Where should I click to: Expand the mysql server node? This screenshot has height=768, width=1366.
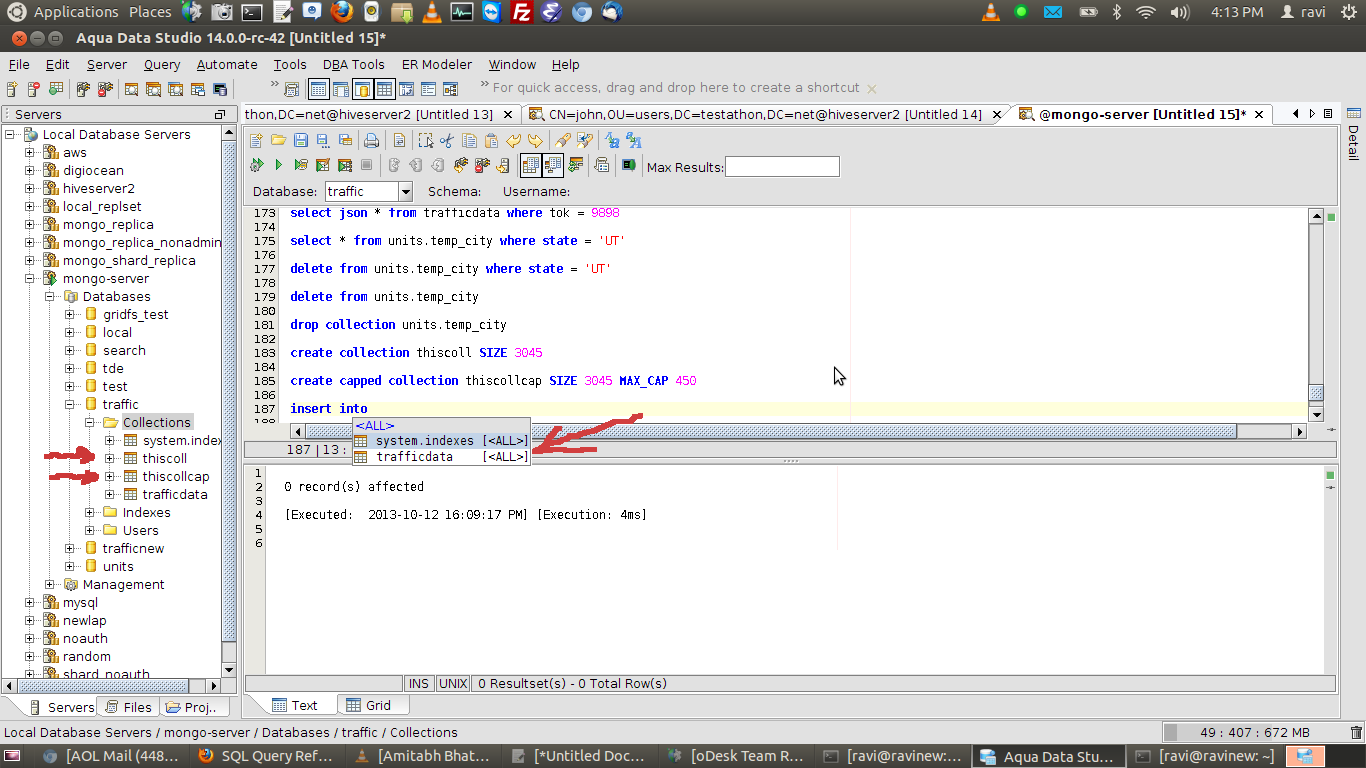[x=30, y=603]
